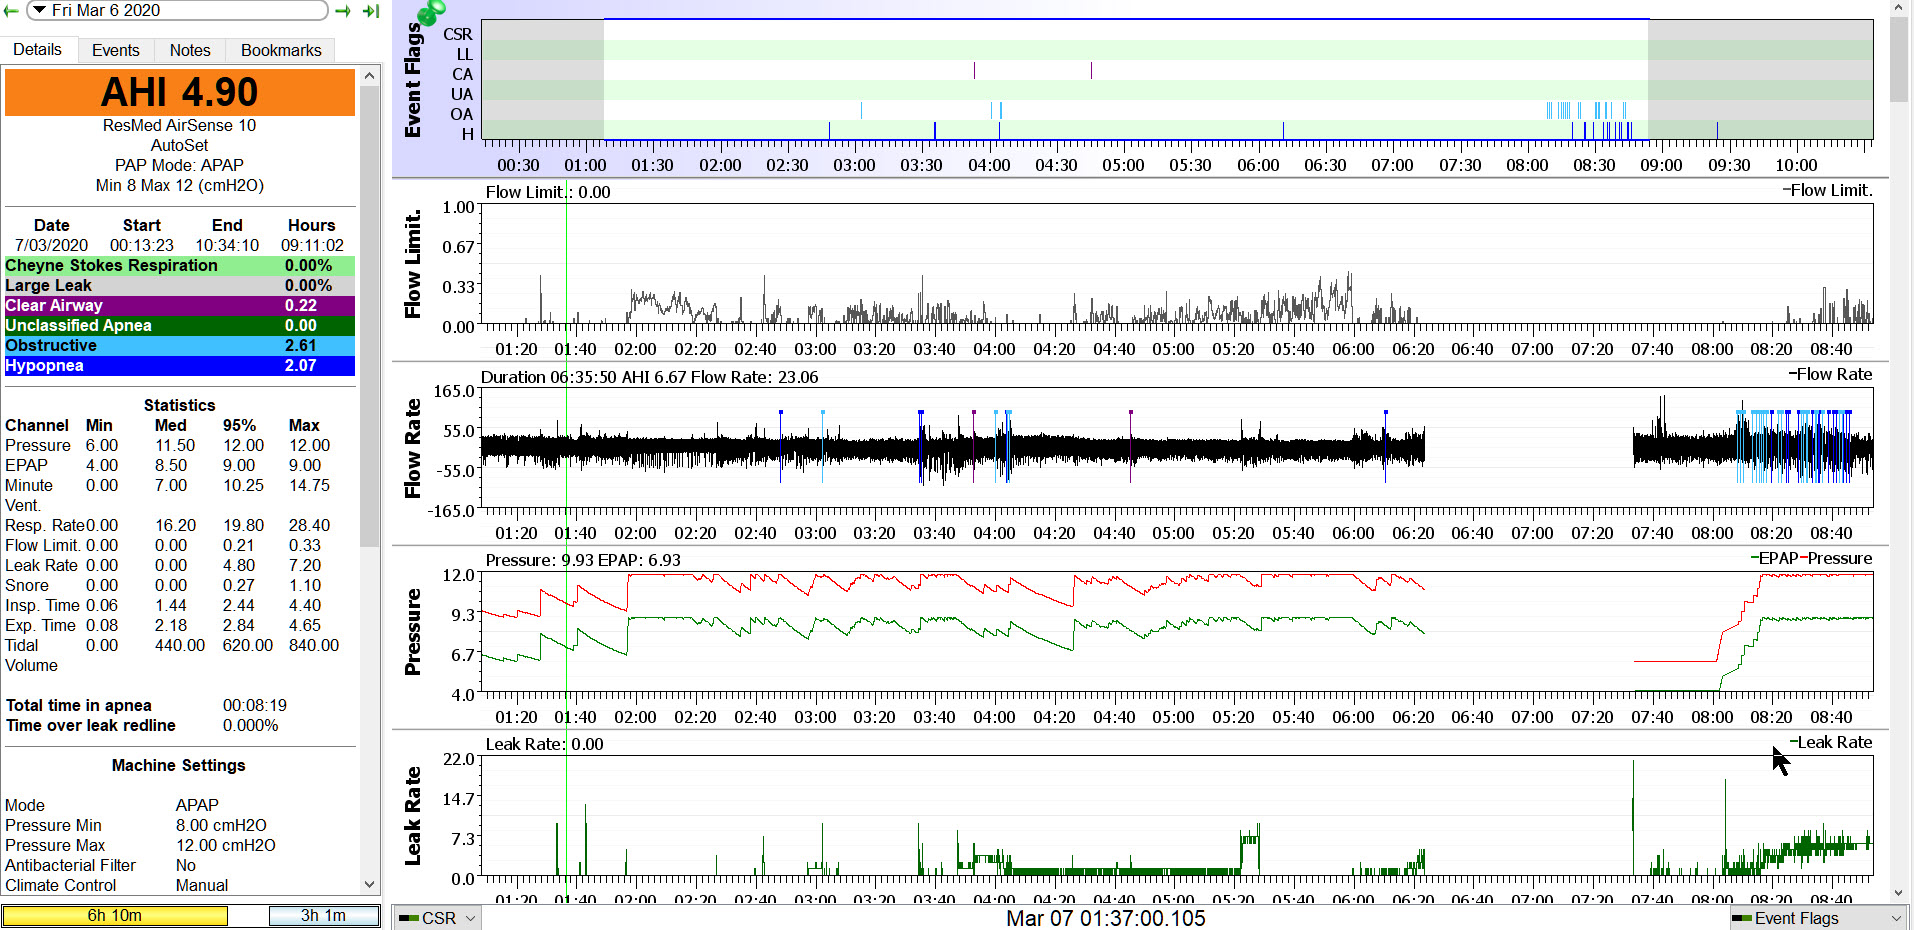Click the Time over leak redline row
The image size is (1914, 930).
(180, 725)
